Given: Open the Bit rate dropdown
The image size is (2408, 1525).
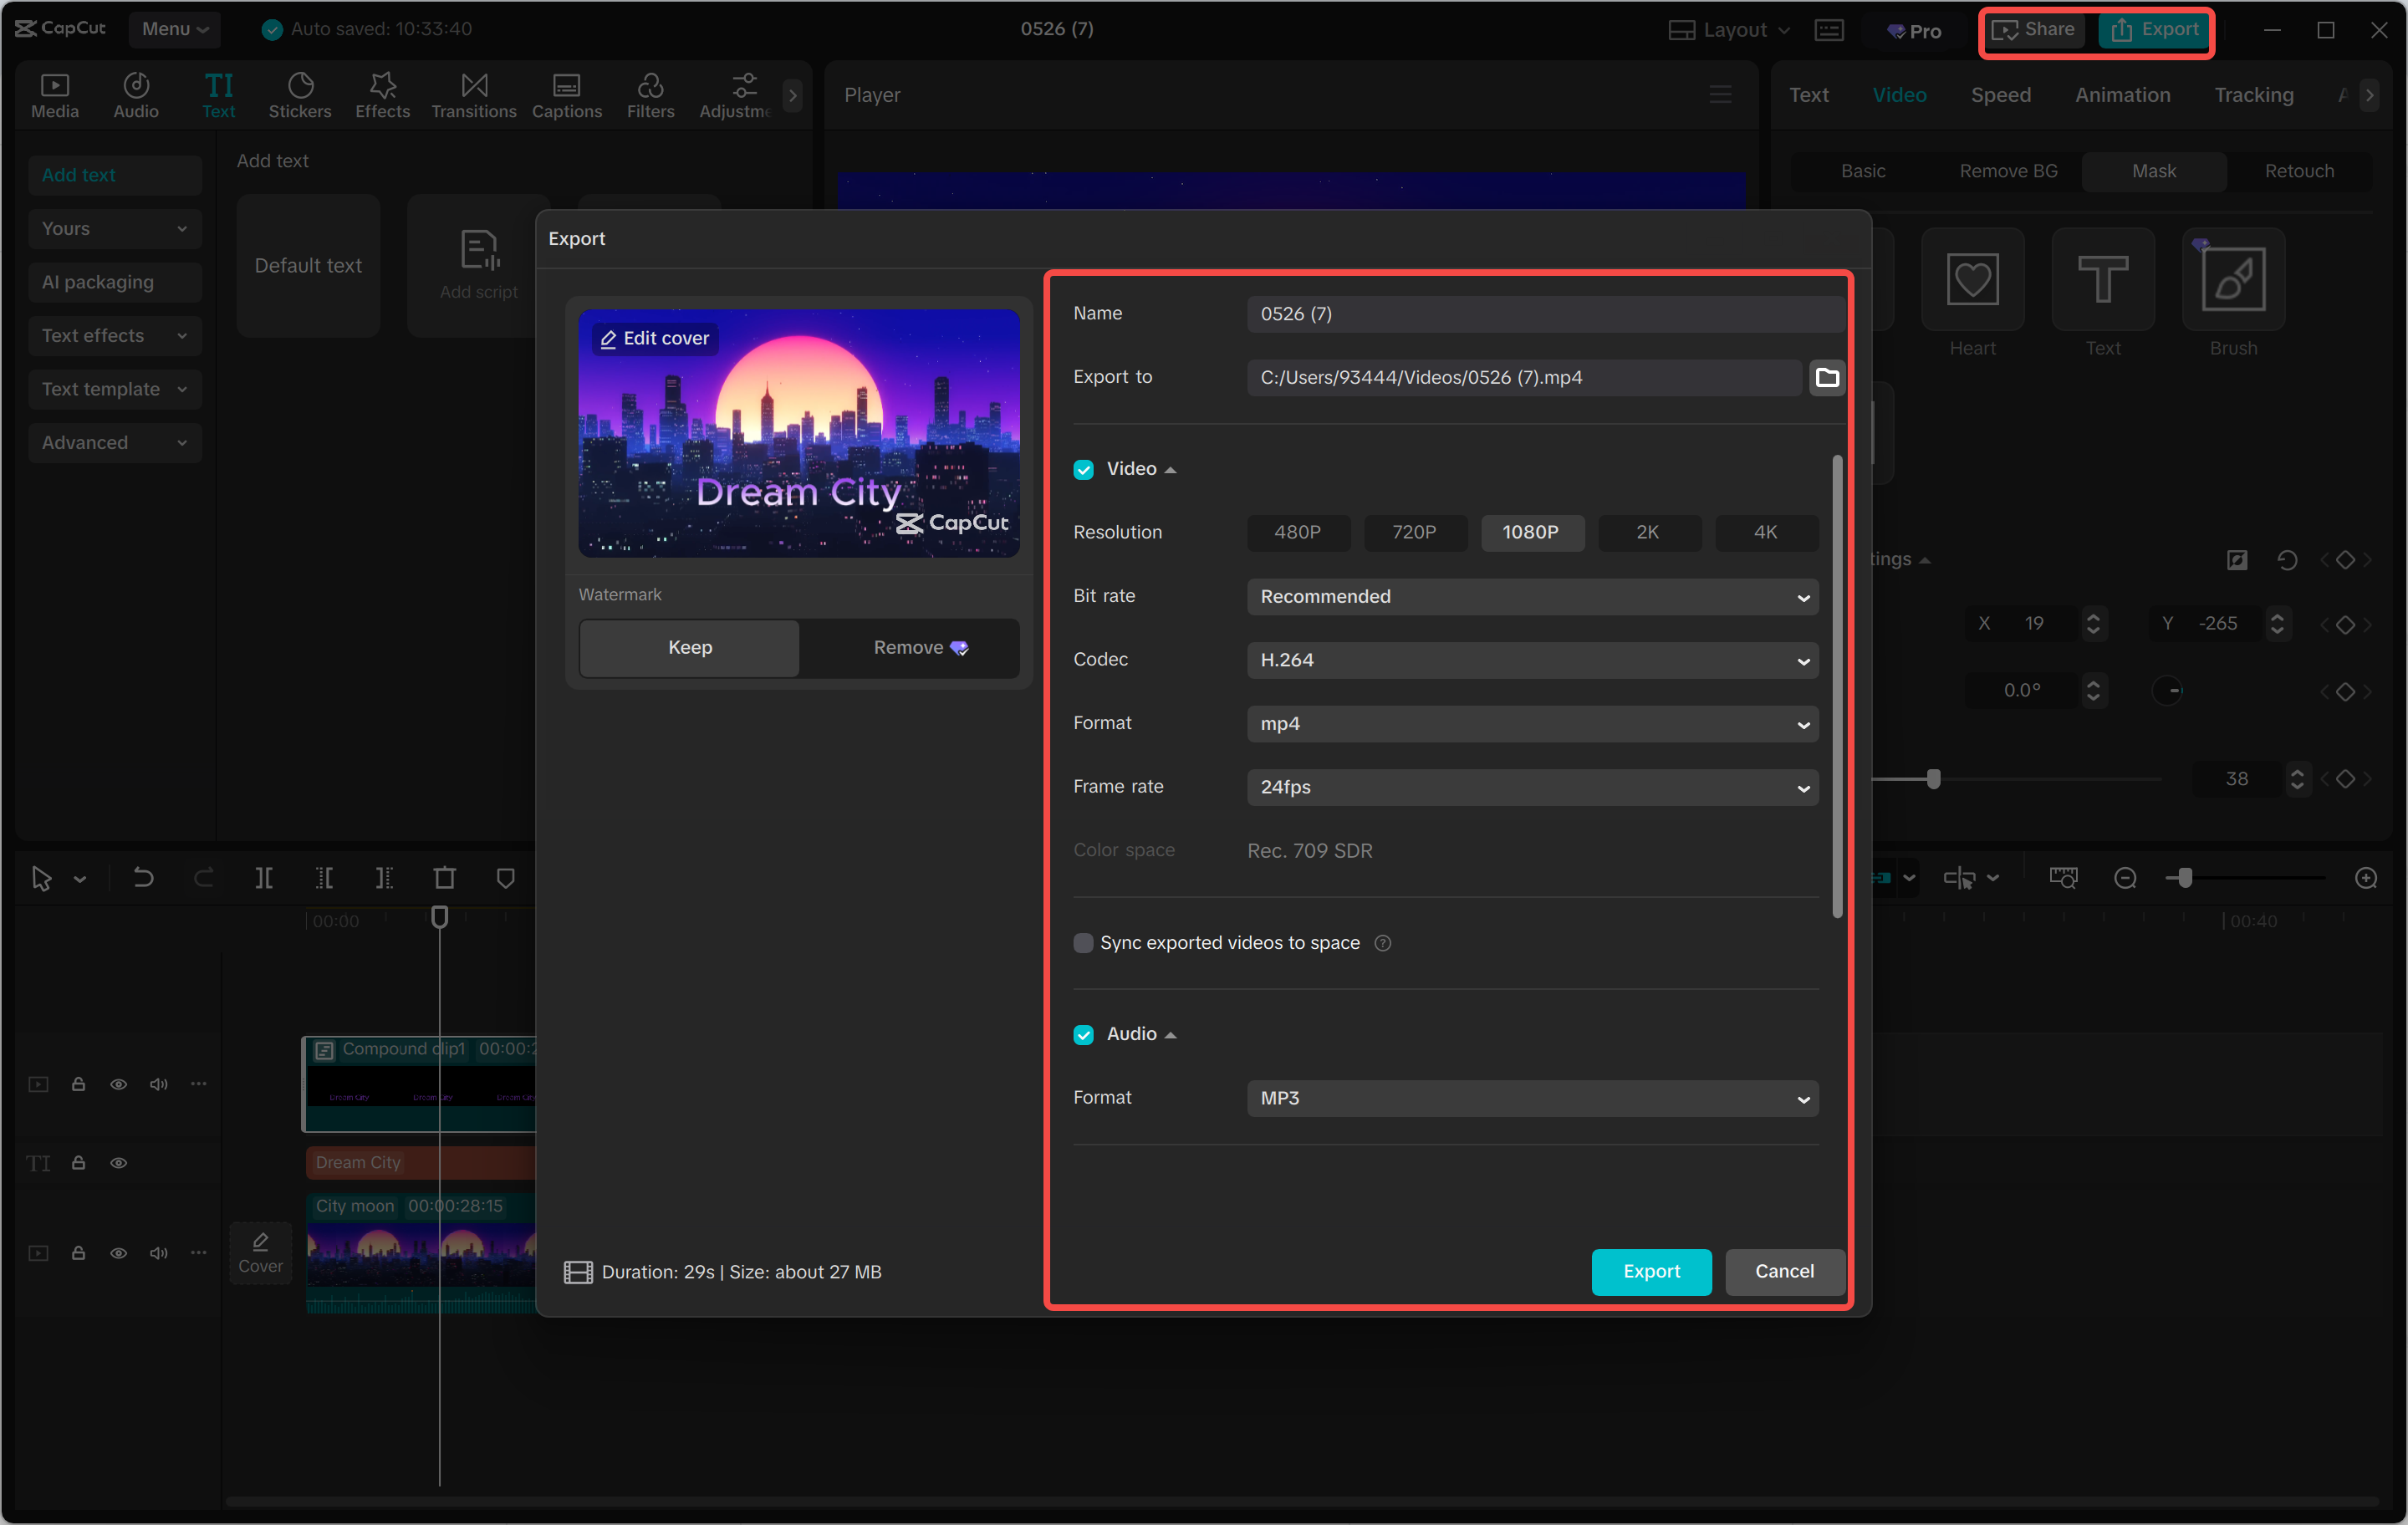Looking at the screenshot, I should pos(1532,597).
